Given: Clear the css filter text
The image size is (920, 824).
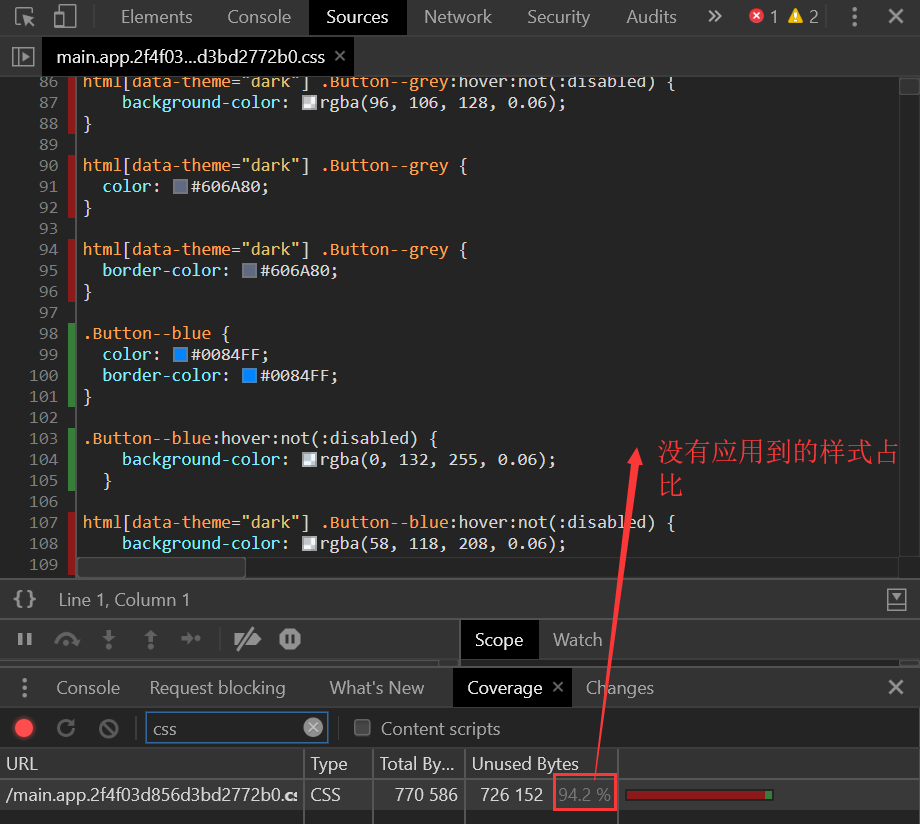Looking at the screenshot, I should tap(313, 728).
